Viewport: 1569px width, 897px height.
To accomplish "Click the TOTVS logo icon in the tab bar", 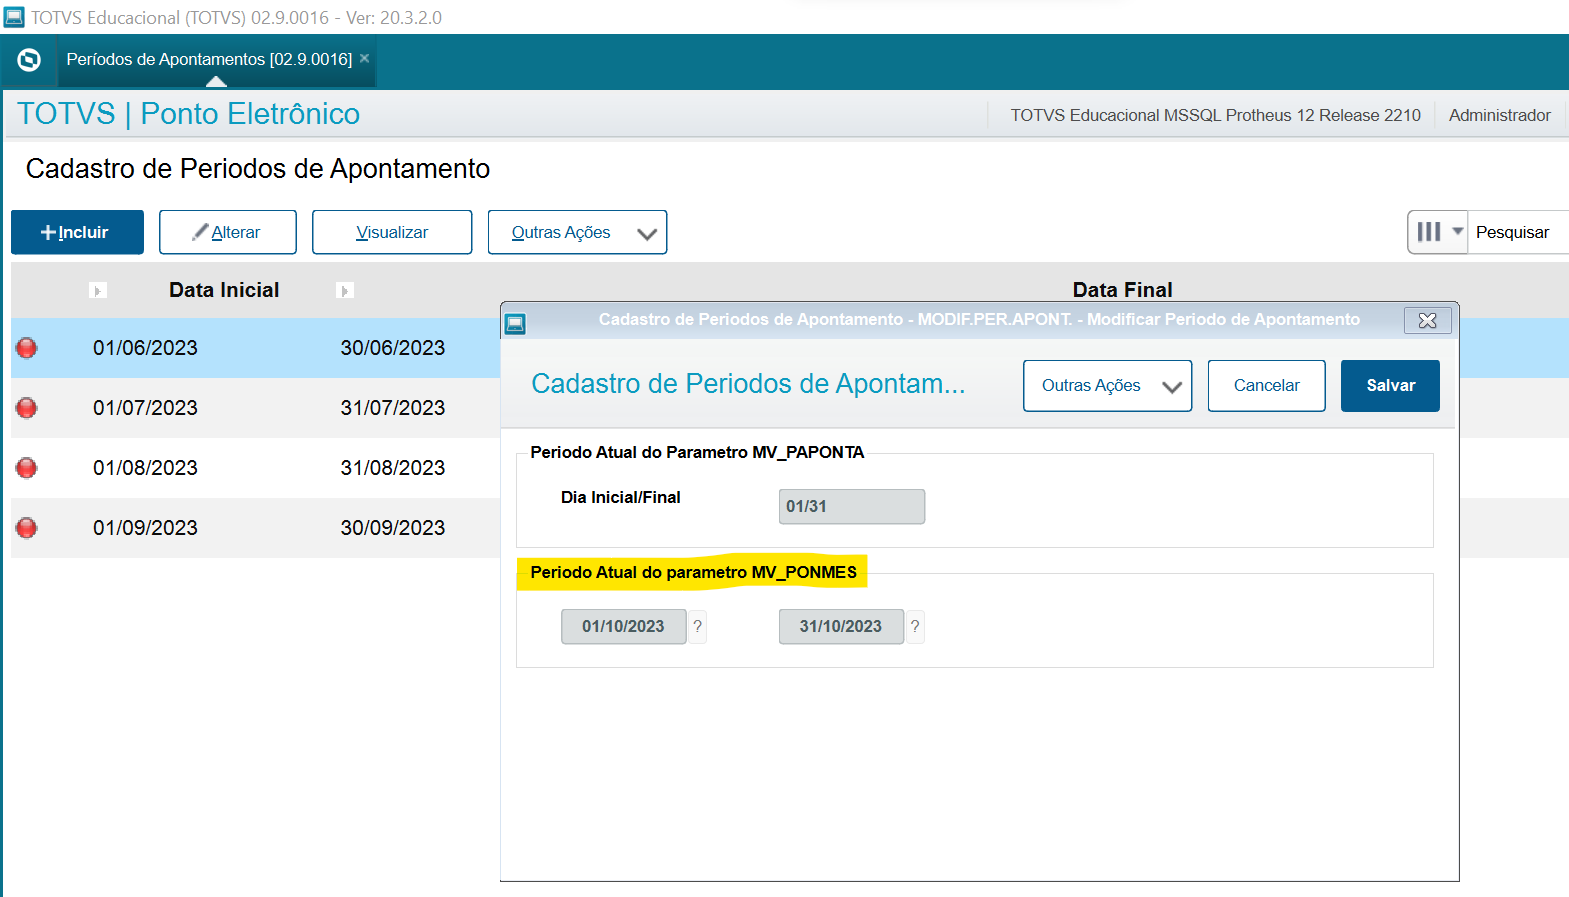I will tap(29, 60).
